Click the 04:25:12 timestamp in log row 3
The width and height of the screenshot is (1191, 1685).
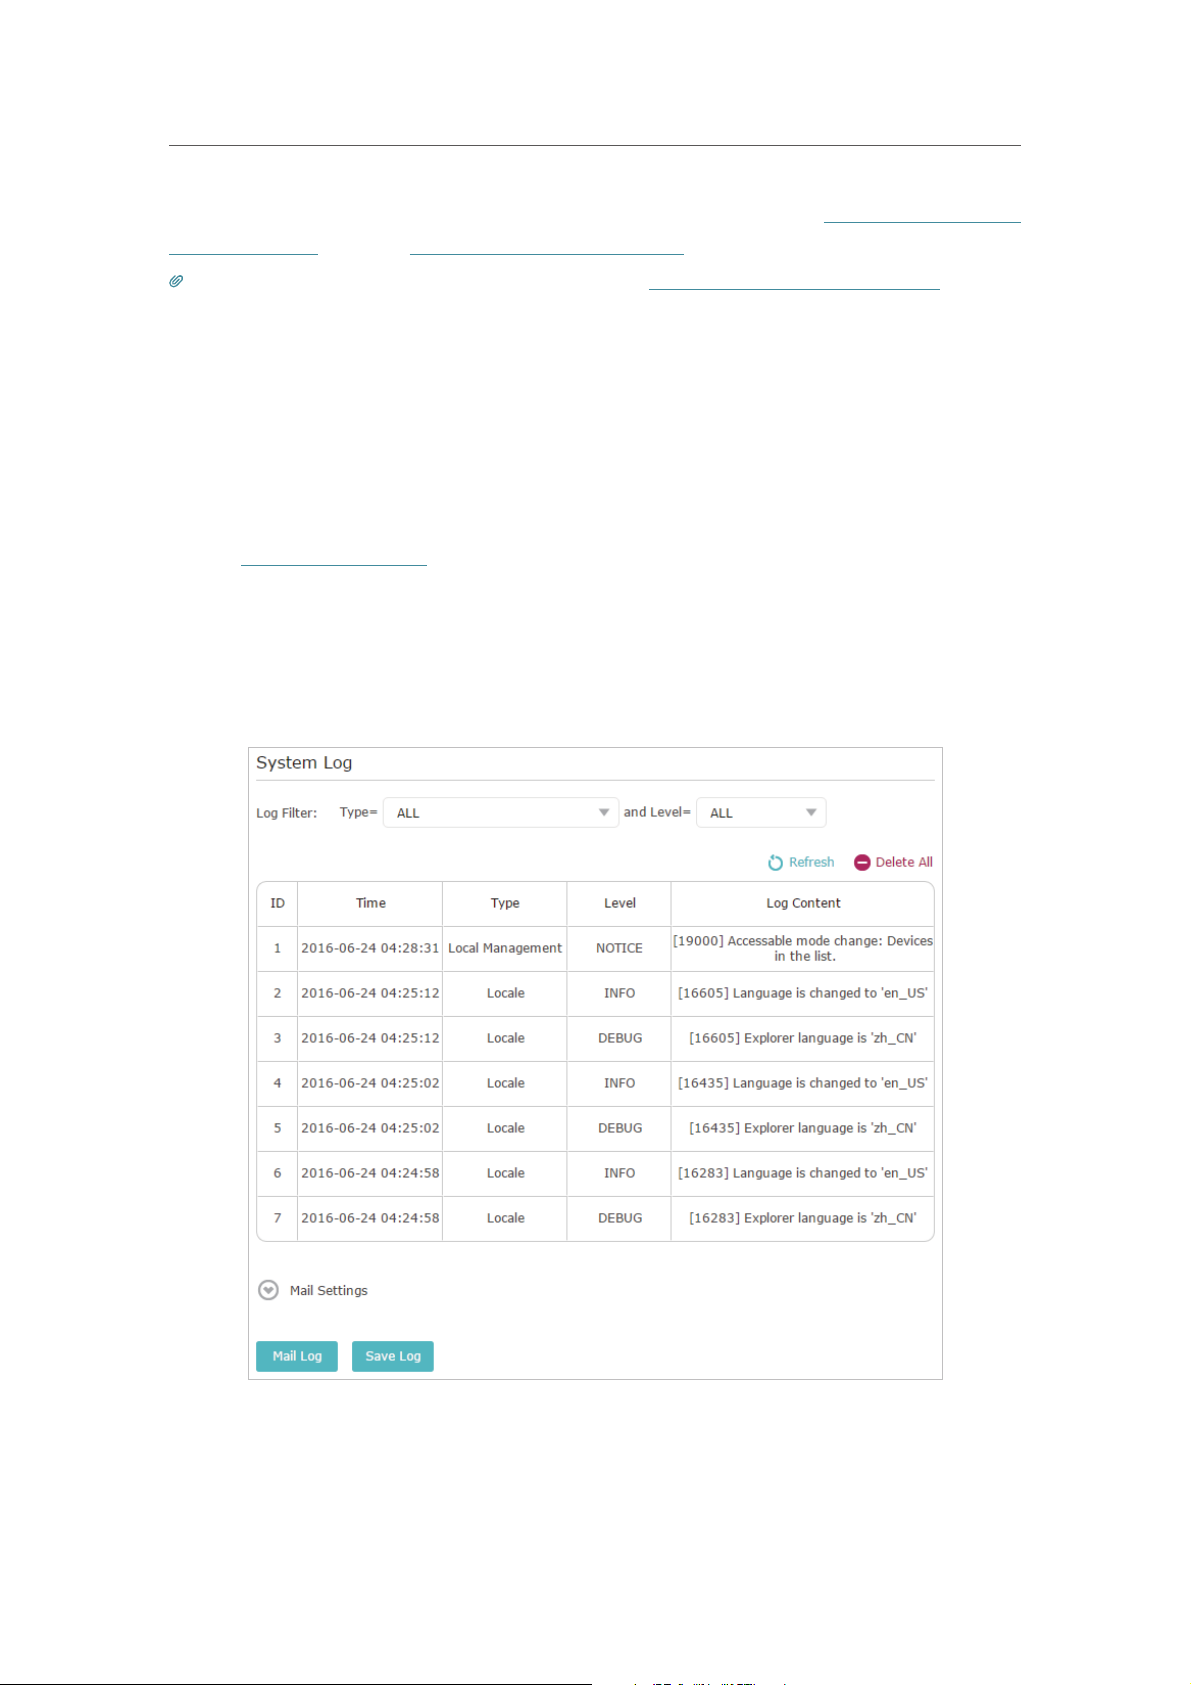pyautogui.click(x=370, y=1039)
